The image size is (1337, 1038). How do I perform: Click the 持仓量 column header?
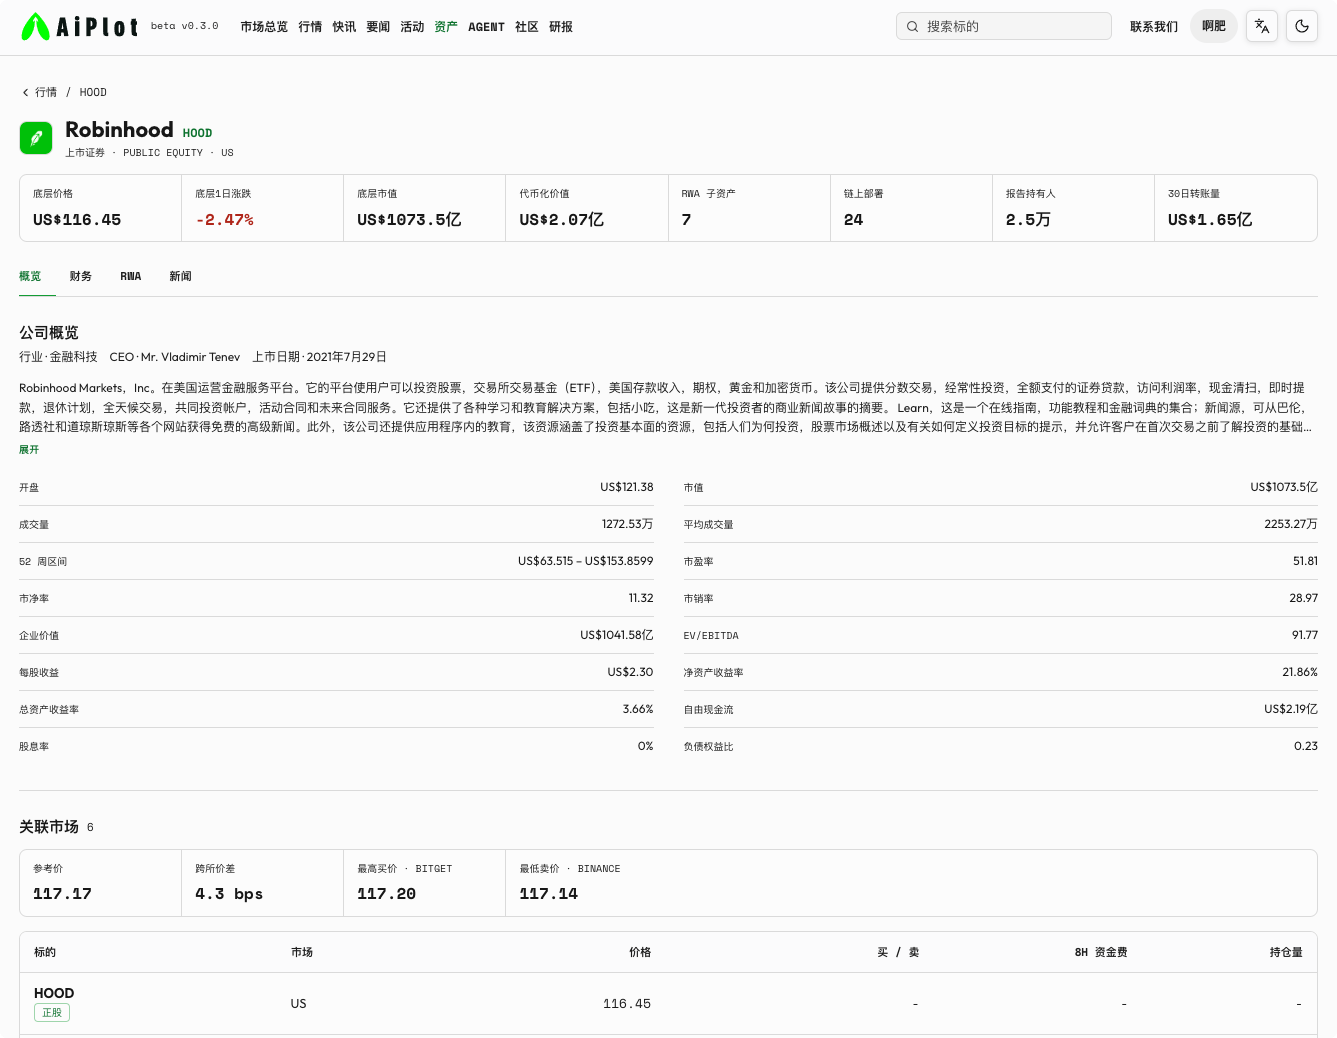tap(1286, 952)
